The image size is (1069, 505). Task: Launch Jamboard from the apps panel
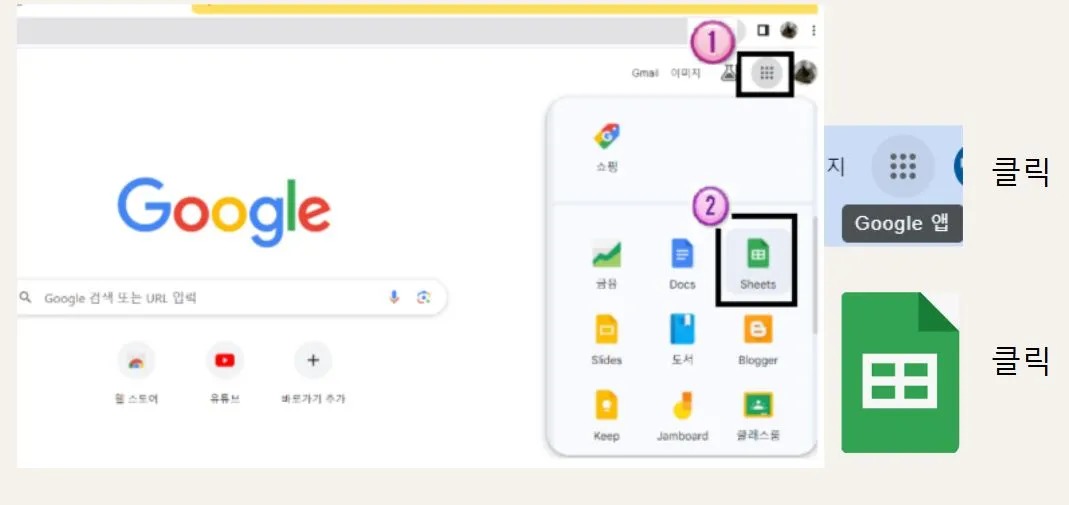(682, 415)
